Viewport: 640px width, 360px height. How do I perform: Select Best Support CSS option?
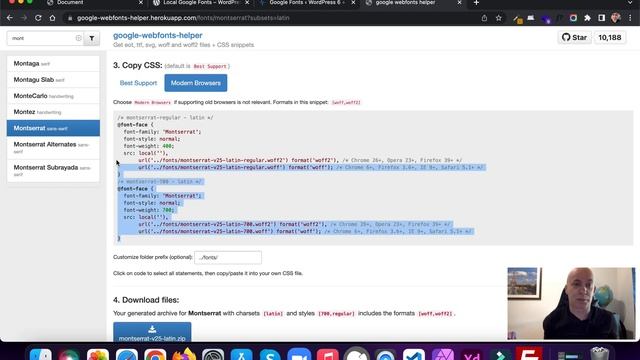(138, 83)
